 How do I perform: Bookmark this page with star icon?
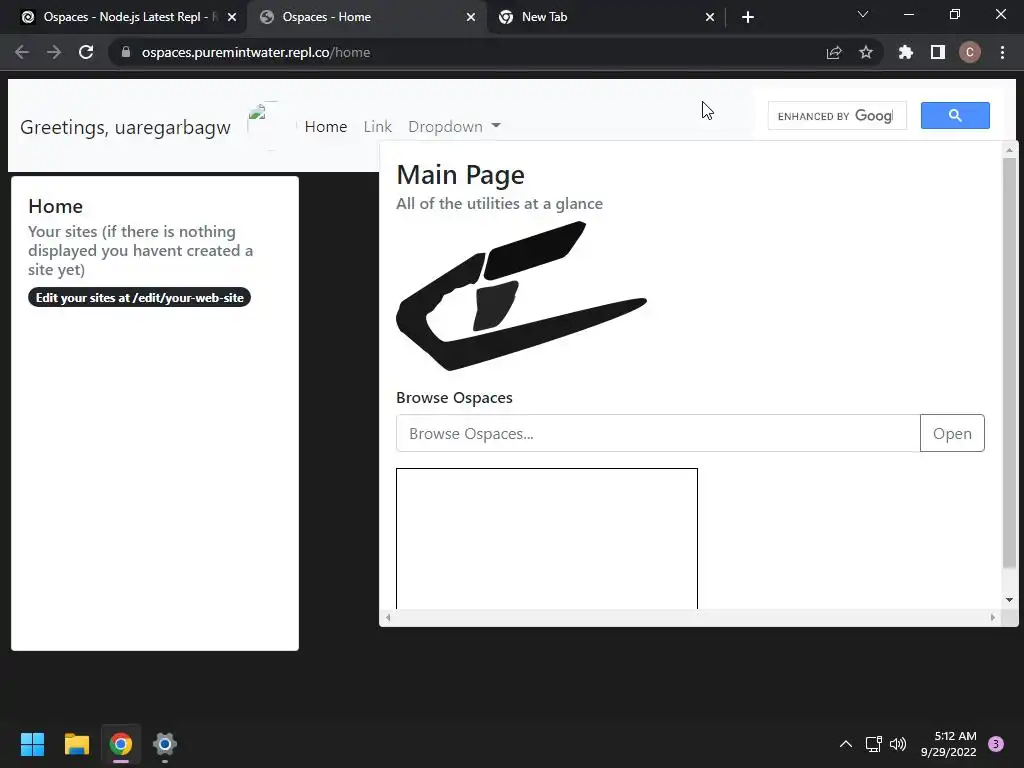coord(866,52)
